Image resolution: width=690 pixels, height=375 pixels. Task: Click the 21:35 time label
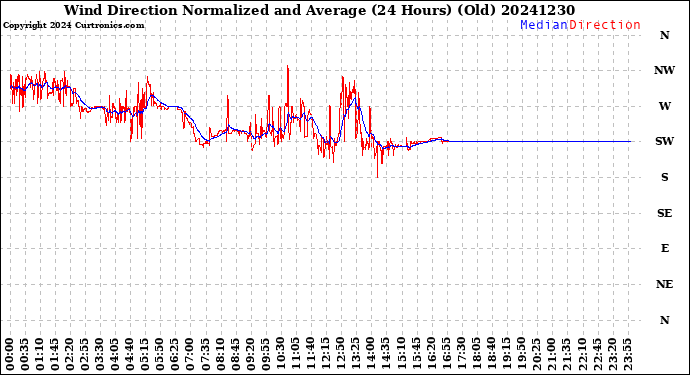tap(567, 354)
